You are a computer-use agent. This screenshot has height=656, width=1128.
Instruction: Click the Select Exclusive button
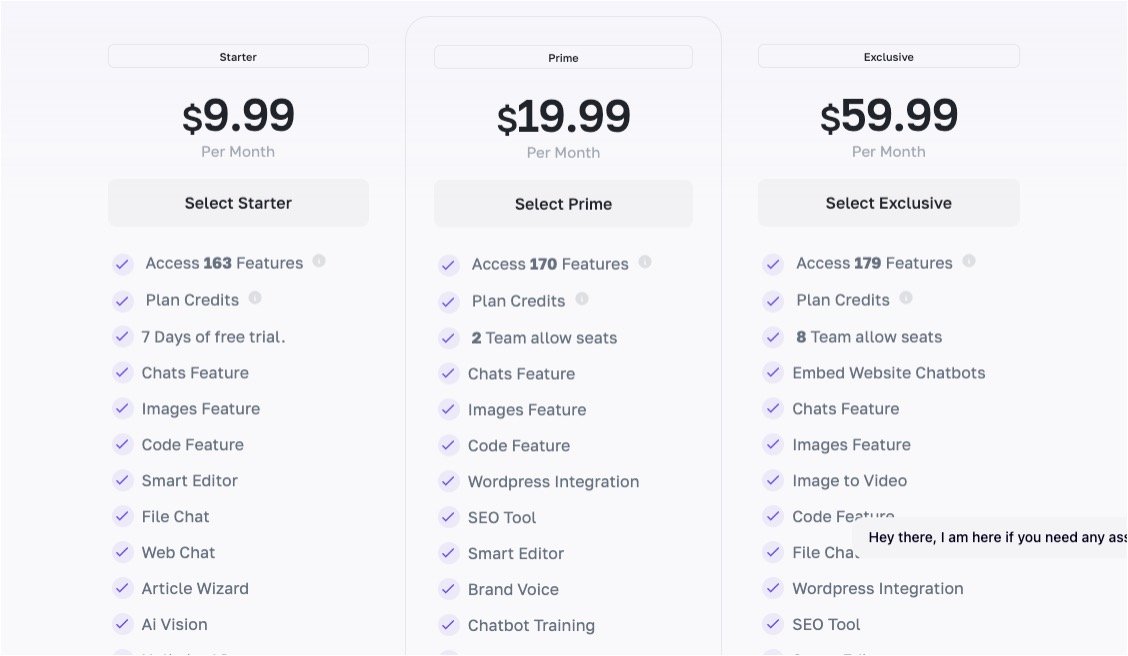point(888,203)
